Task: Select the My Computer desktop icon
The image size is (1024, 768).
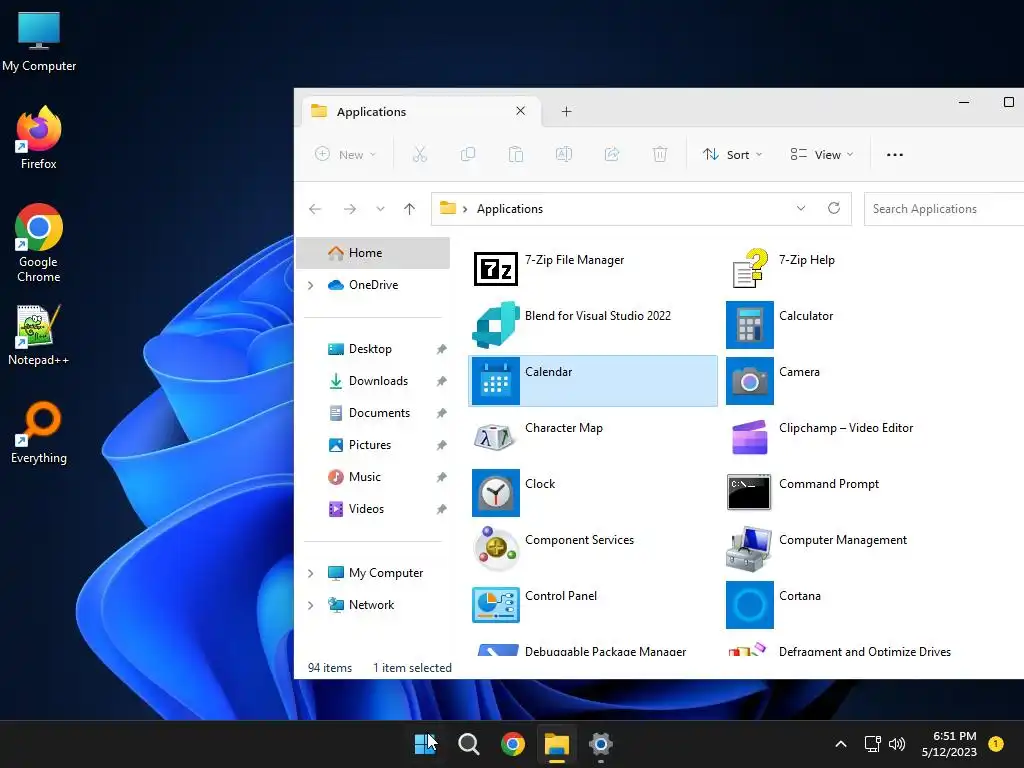Action: 39,41
